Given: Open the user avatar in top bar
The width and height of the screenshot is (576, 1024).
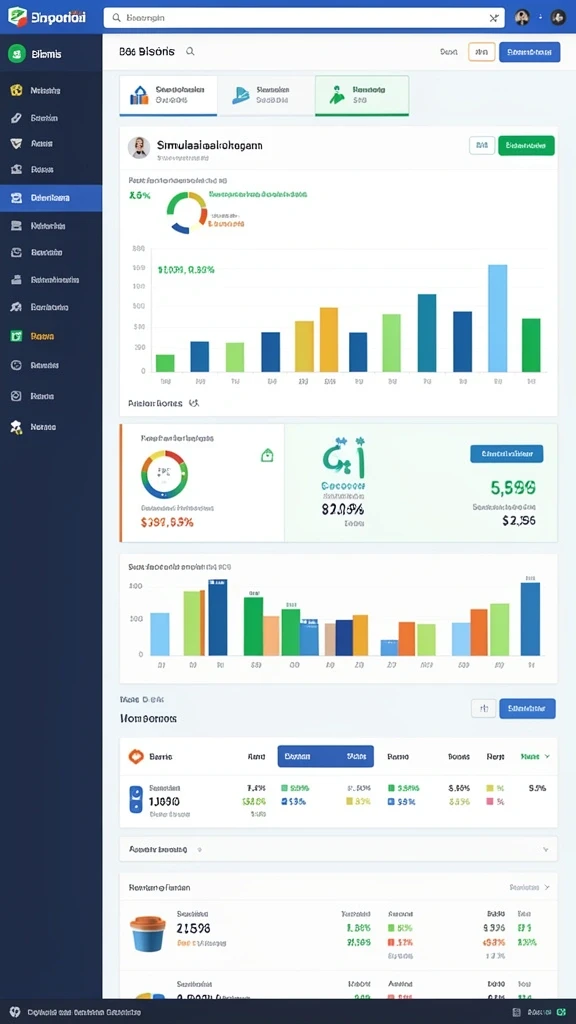Looking at the screenshot, I should click(522, 18).
